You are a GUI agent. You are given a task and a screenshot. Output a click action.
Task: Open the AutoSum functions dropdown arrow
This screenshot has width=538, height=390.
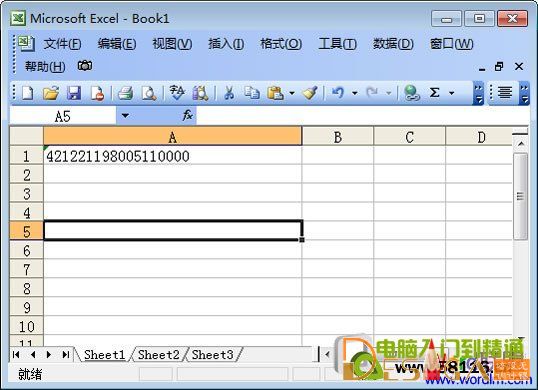click(452, 93)
